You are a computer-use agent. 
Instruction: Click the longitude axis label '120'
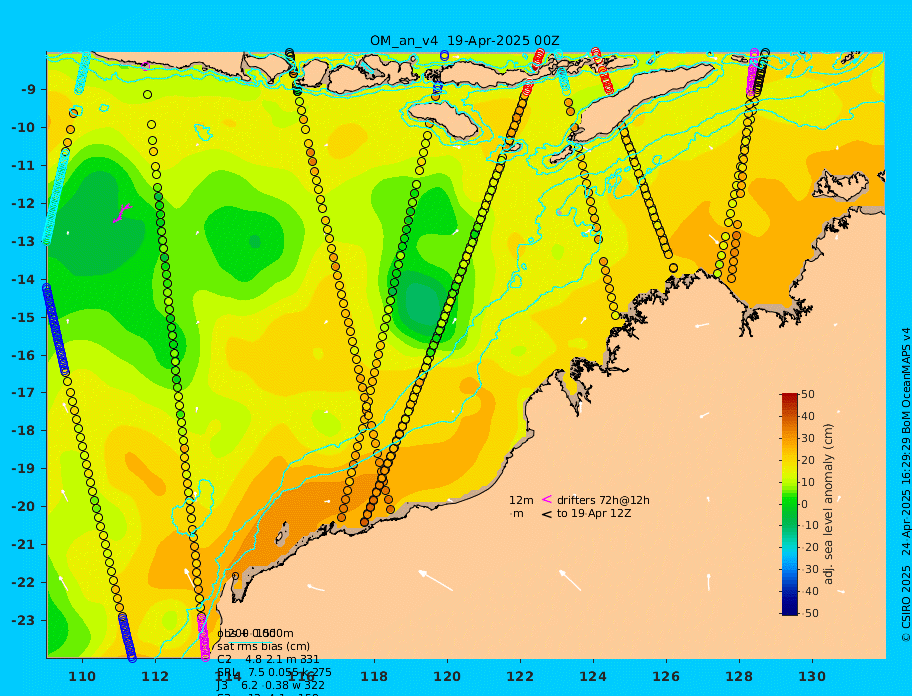tap(447, 676)
